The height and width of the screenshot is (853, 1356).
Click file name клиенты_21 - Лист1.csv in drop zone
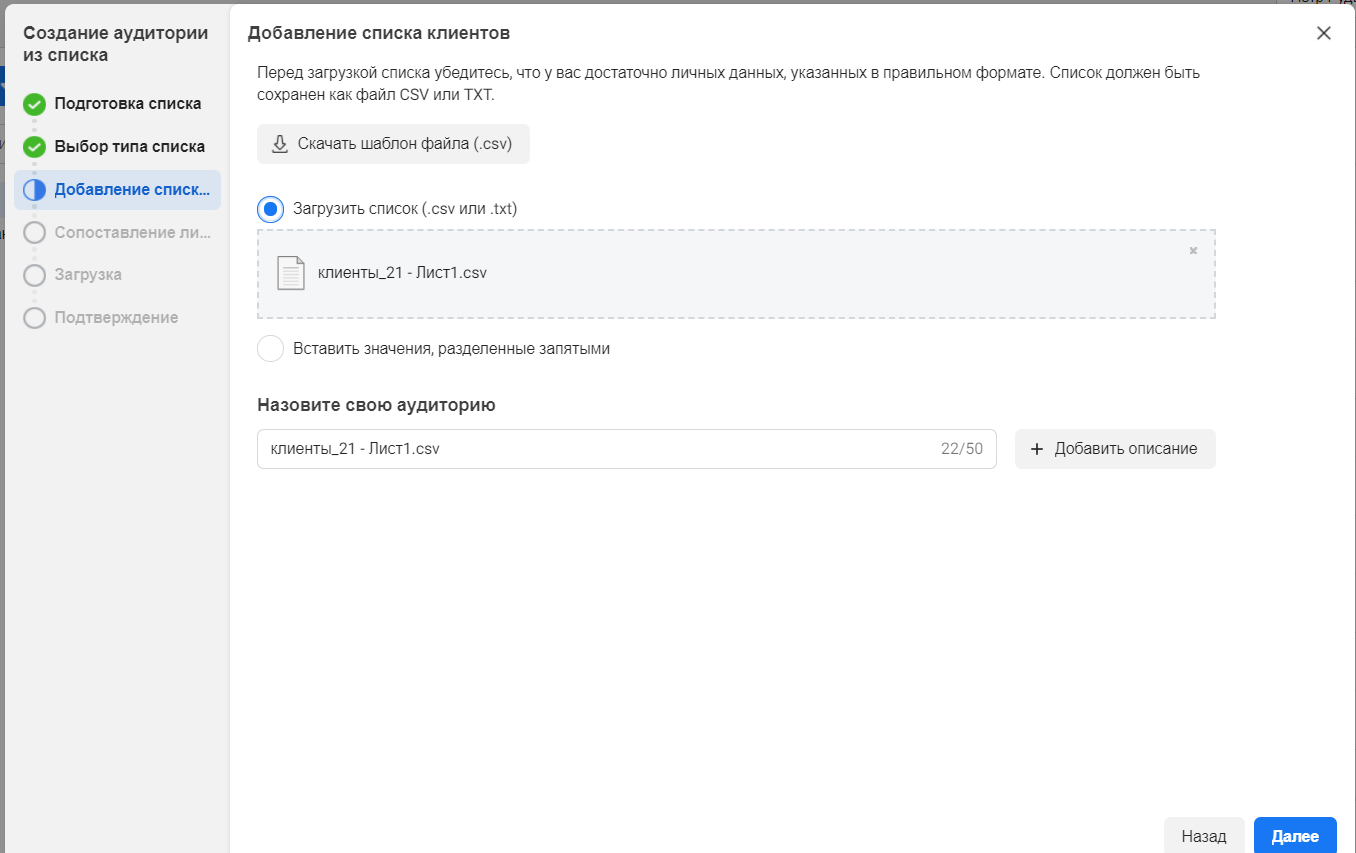pos(402,272)
